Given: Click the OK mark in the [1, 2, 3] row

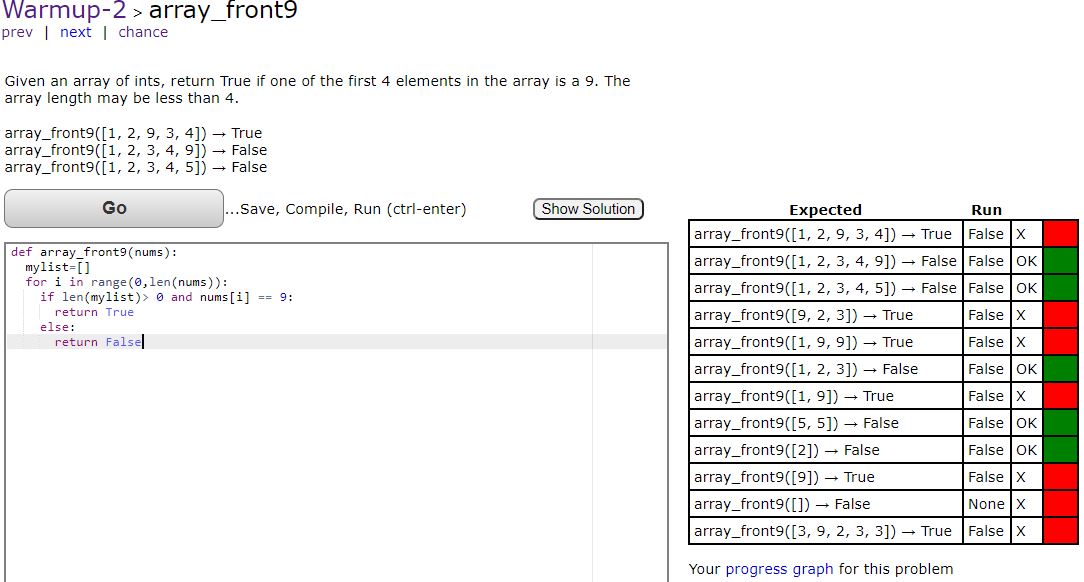Looking at the screenshot, I should 1027,369.
